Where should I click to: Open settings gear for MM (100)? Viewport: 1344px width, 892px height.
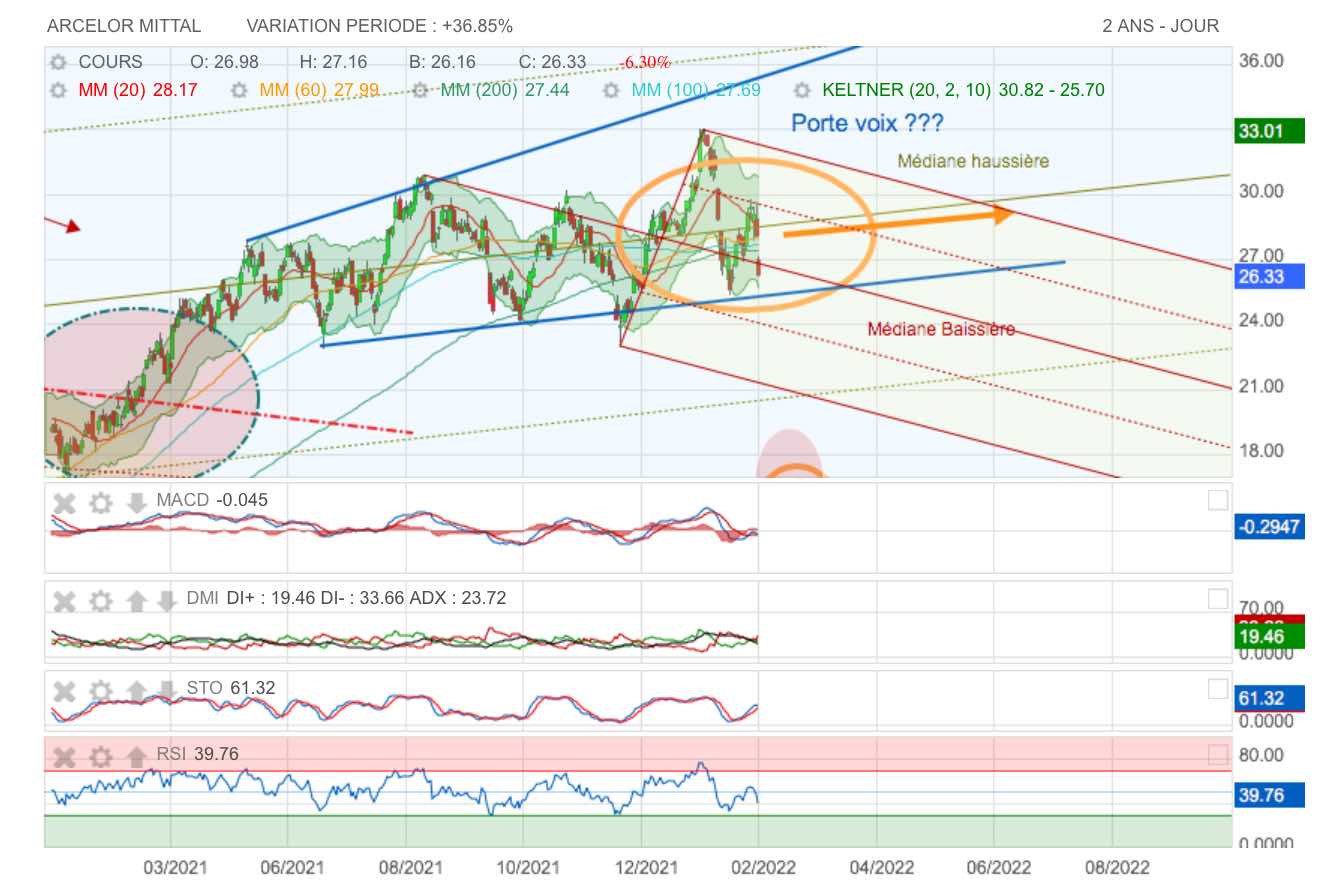click(x=613, y=90)
